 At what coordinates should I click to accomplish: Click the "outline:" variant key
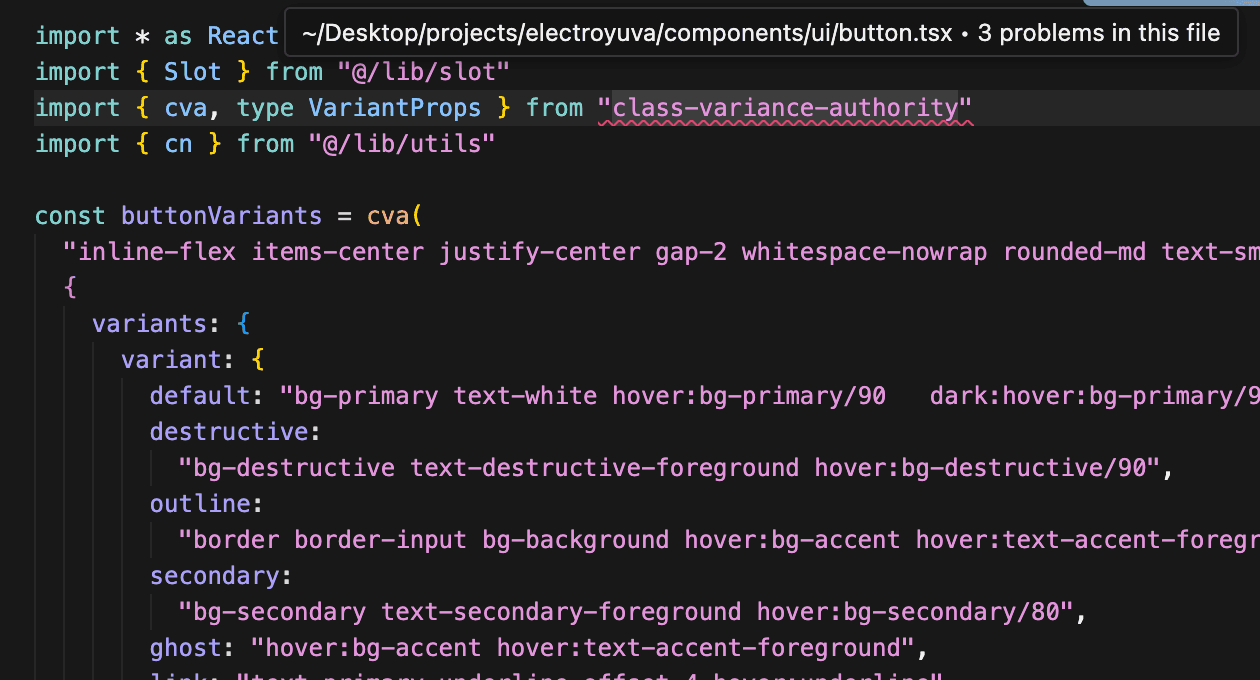(208, 504)
